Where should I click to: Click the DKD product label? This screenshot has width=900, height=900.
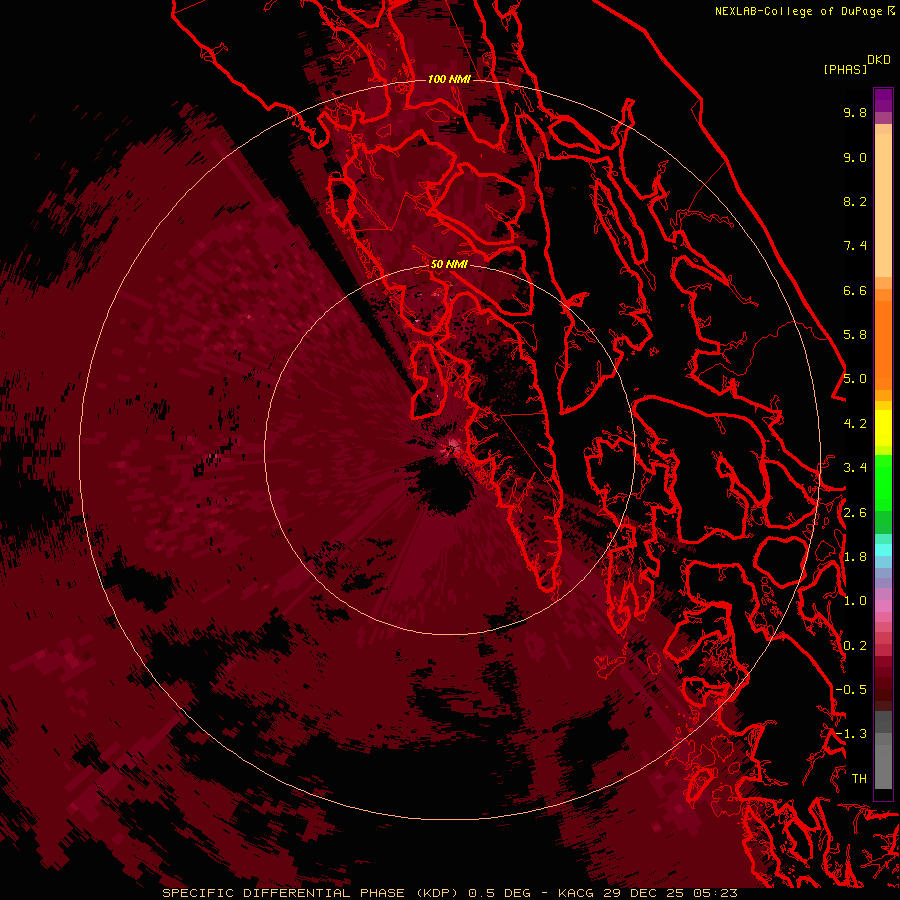pos(879,60)
